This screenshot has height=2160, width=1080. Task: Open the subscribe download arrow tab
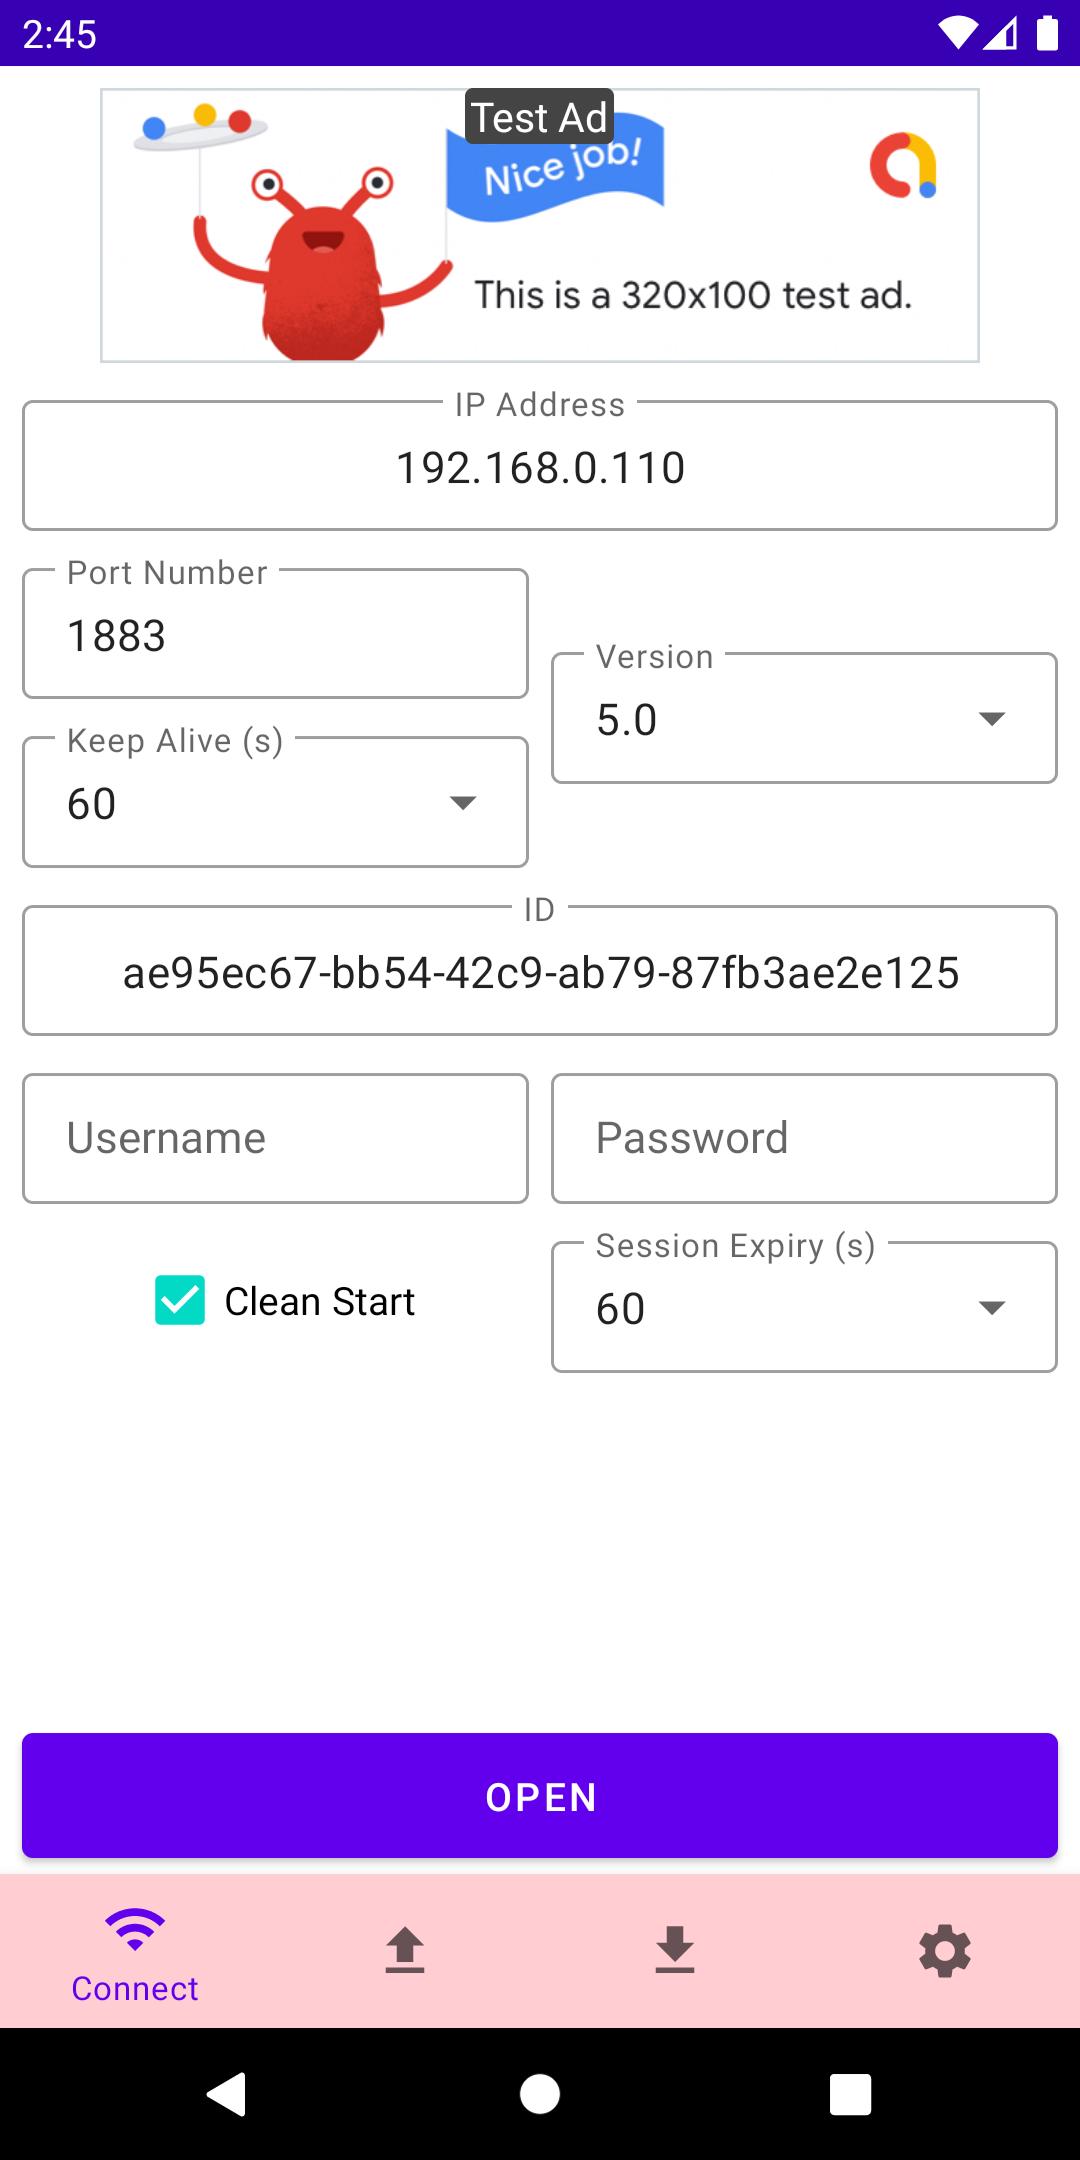pyautogui.click(x=675, y=1950)
